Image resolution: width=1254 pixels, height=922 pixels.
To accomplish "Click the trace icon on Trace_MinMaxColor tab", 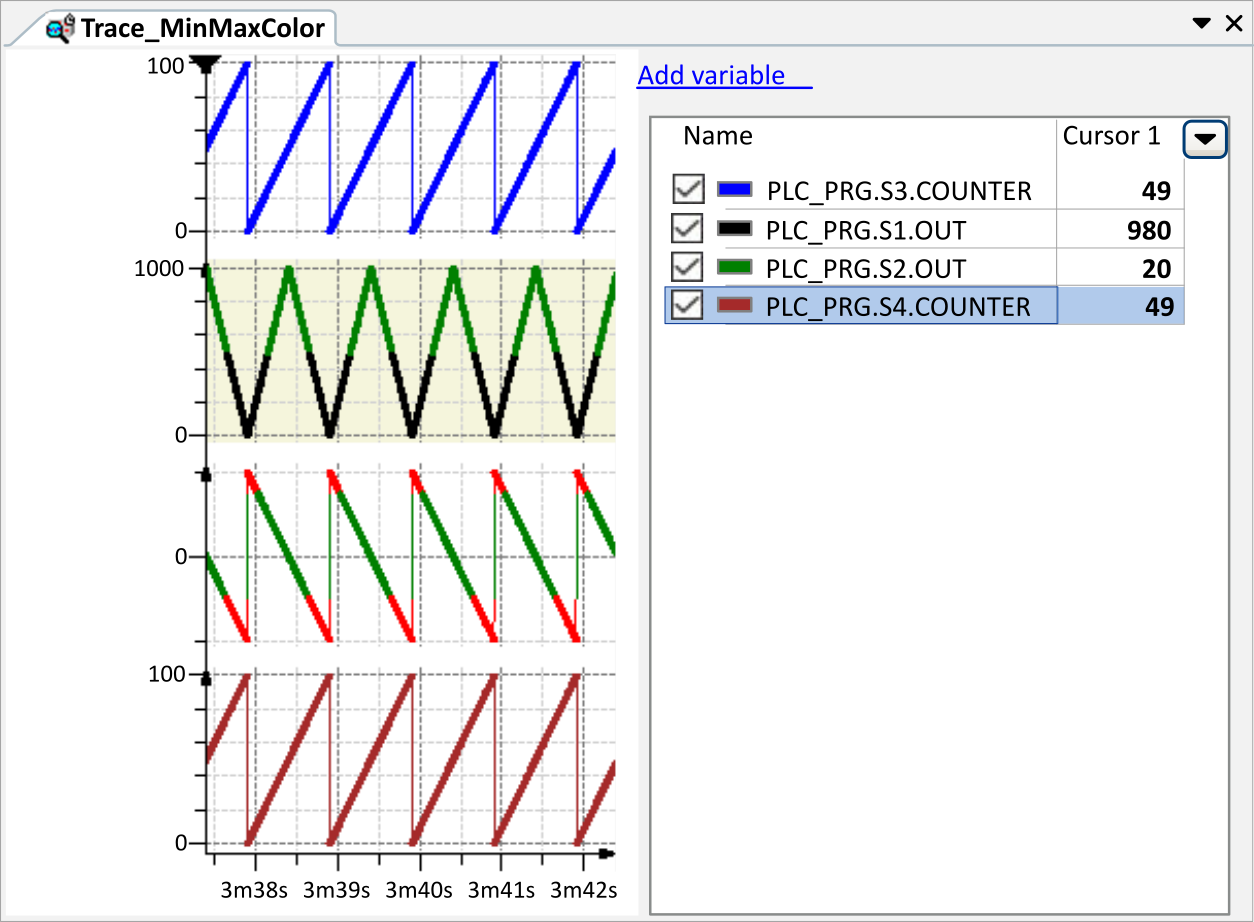I will click(60, 29).
